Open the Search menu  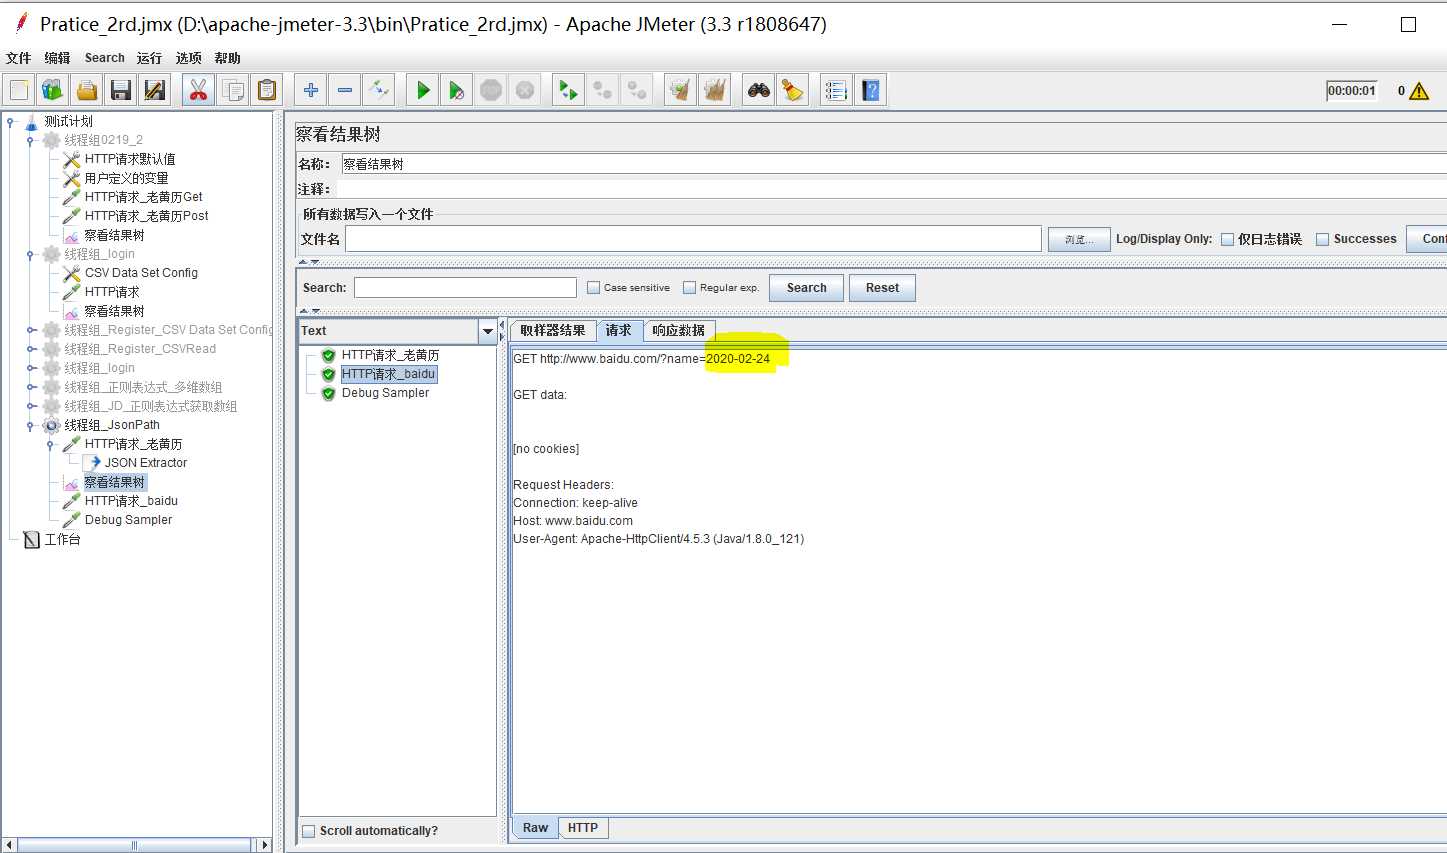(x=104, y=58)
